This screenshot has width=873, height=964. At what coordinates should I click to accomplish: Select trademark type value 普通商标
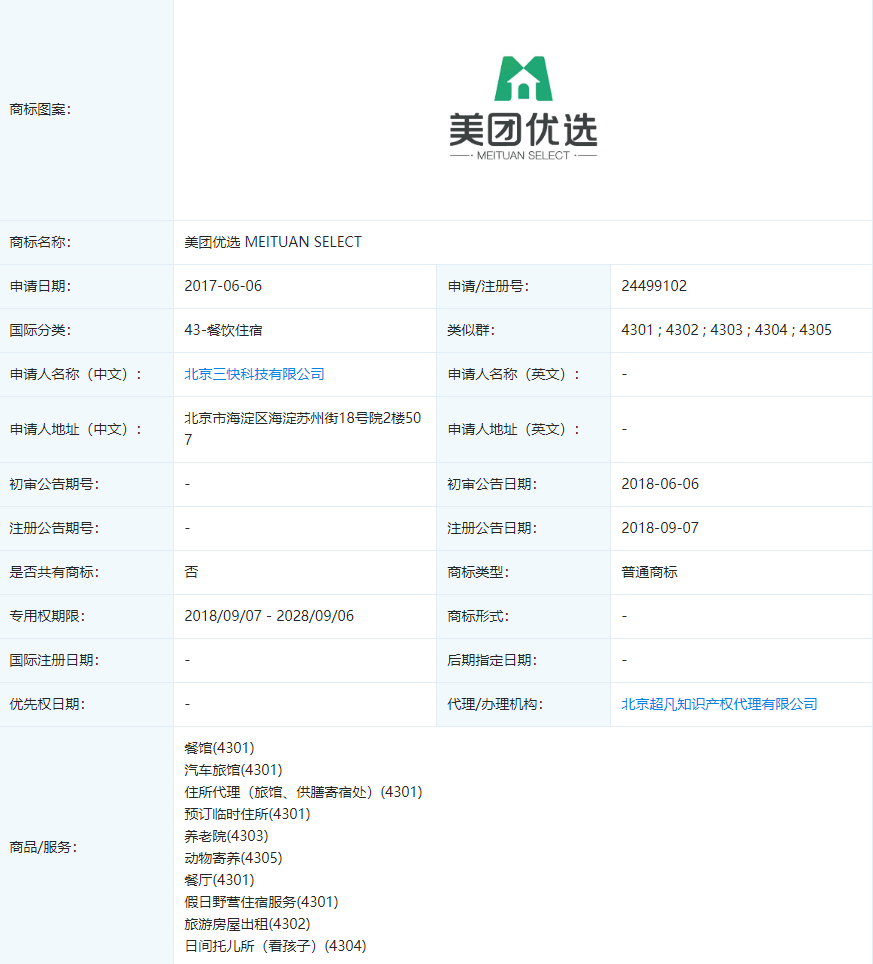click(x=649, y=572)
